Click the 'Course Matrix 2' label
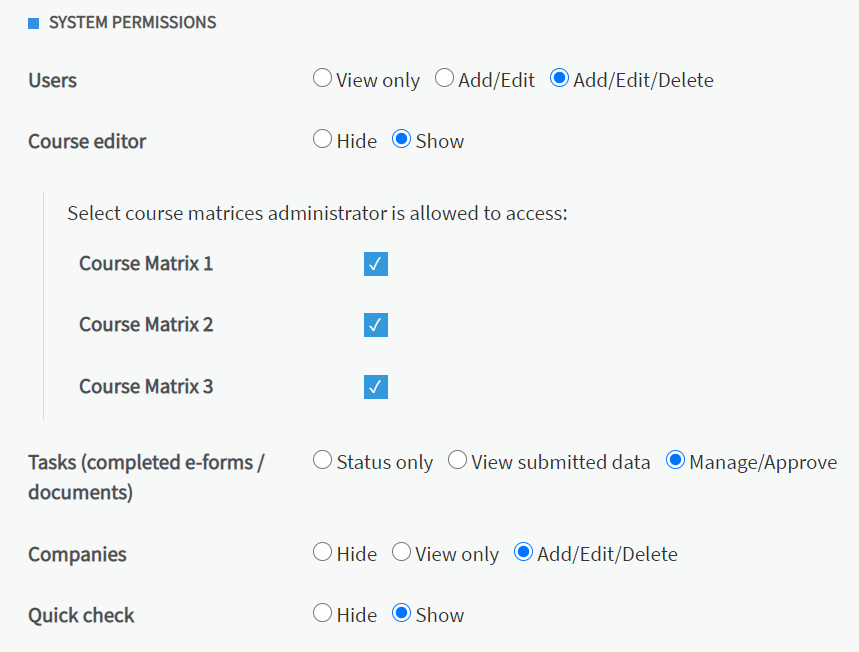The height and width of the screenshot is (652, 859). click(x=146, y=325)
